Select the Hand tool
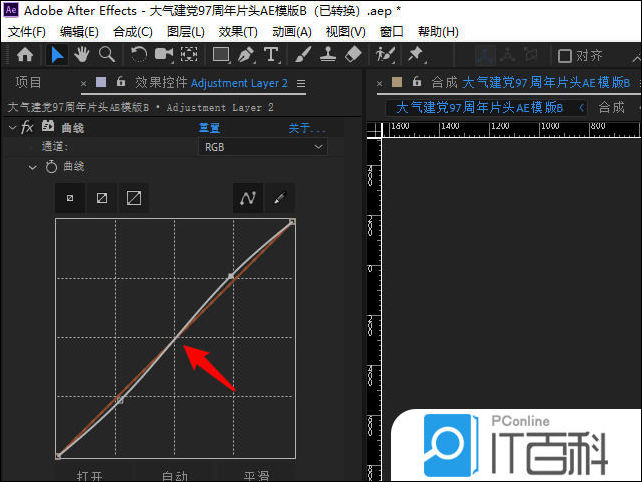The height and width of the screenshot is (482, 642). pyautogui.click(x=81, y=54)
